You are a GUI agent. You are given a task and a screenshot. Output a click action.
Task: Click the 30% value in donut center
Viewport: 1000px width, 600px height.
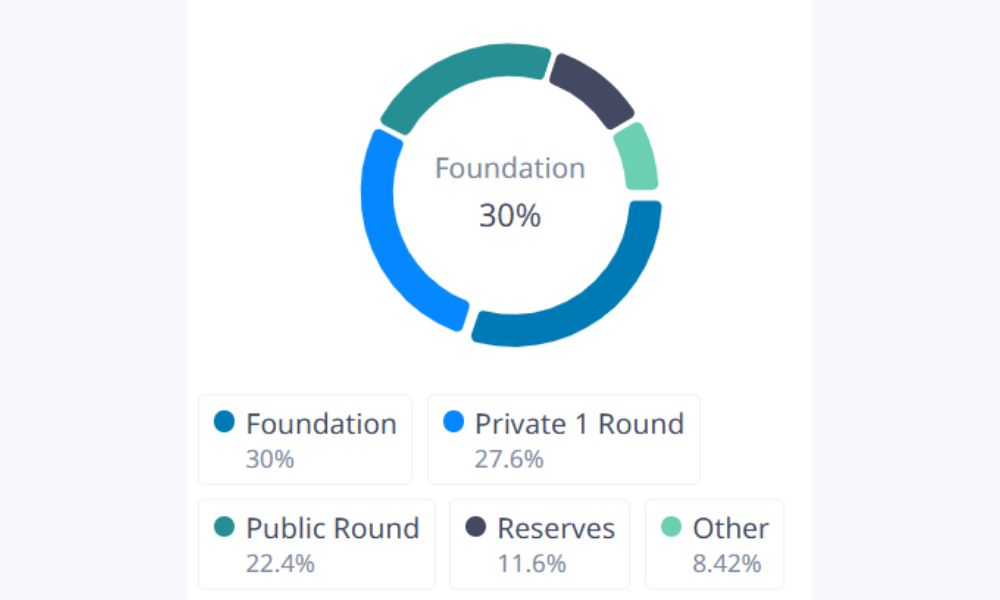tap(510, 215)
